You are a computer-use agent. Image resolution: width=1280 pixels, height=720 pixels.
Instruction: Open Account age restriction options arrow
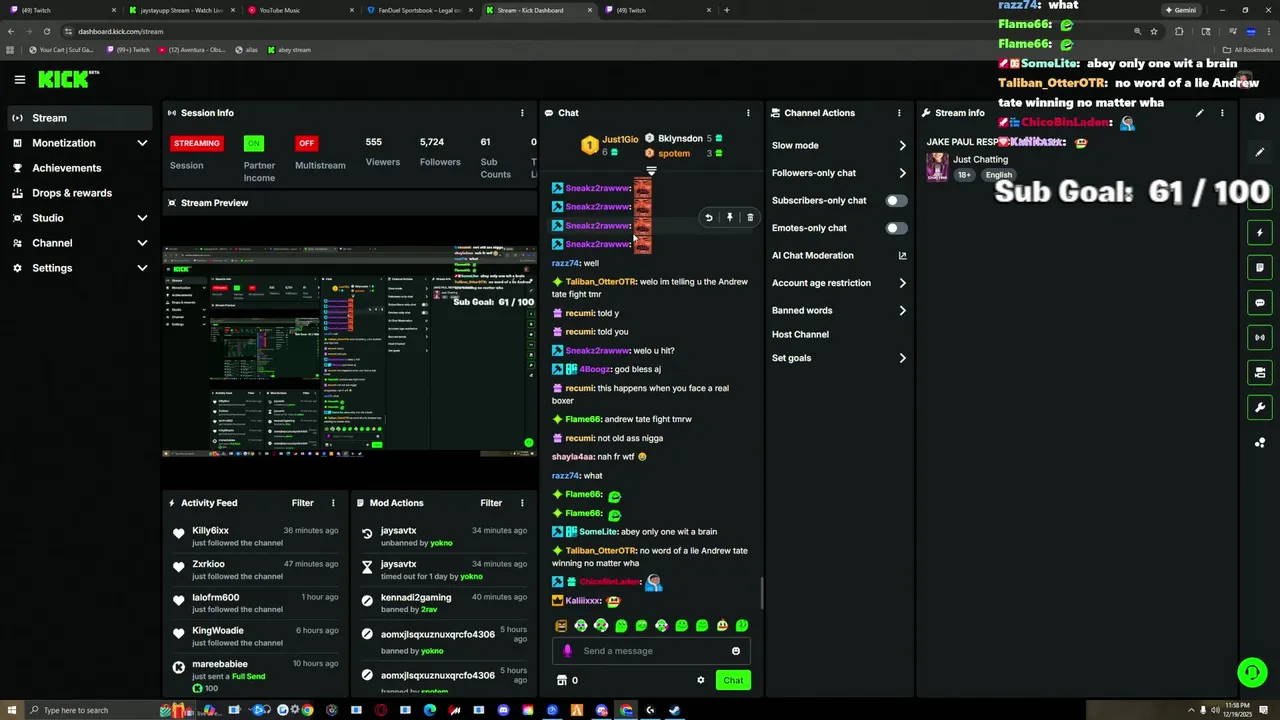point(902,283)
